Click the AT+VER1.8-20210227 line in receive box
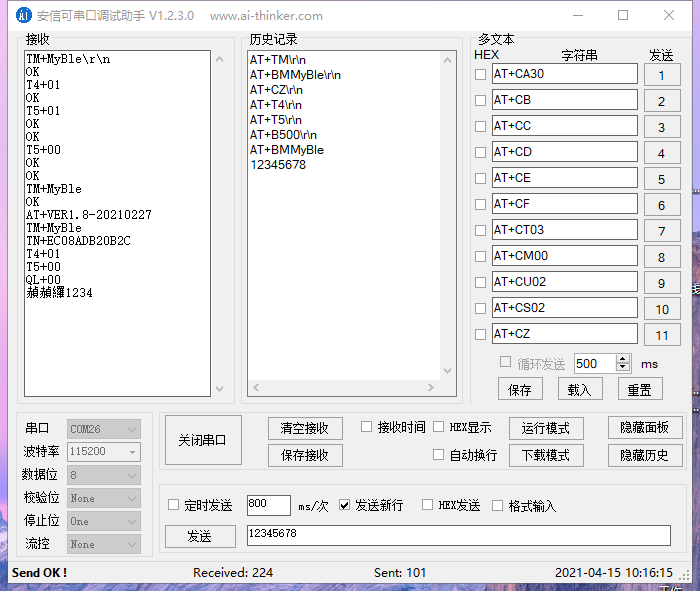This screenshot has width=700, height=591. (89, 215)
